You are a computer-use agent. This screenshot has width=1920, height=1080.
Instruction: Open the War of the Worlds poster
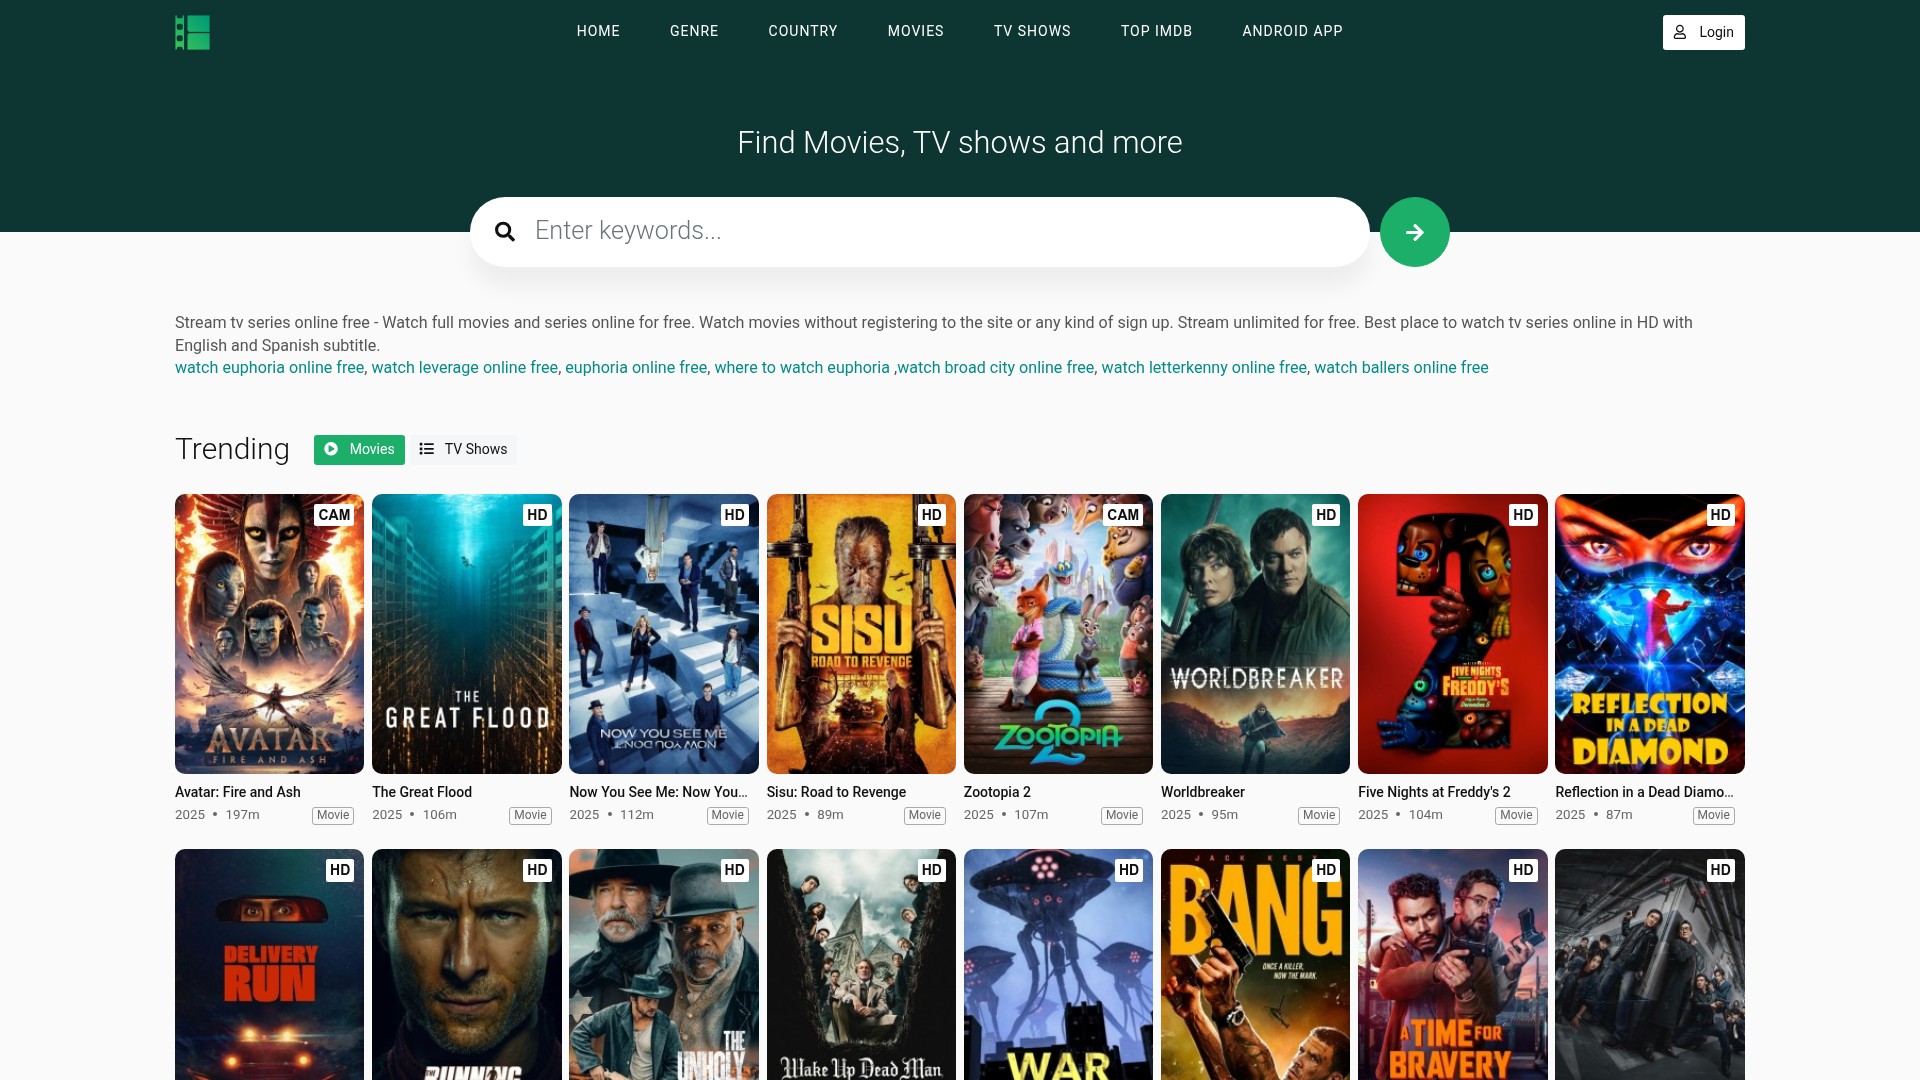click(x=1058, y=965)
